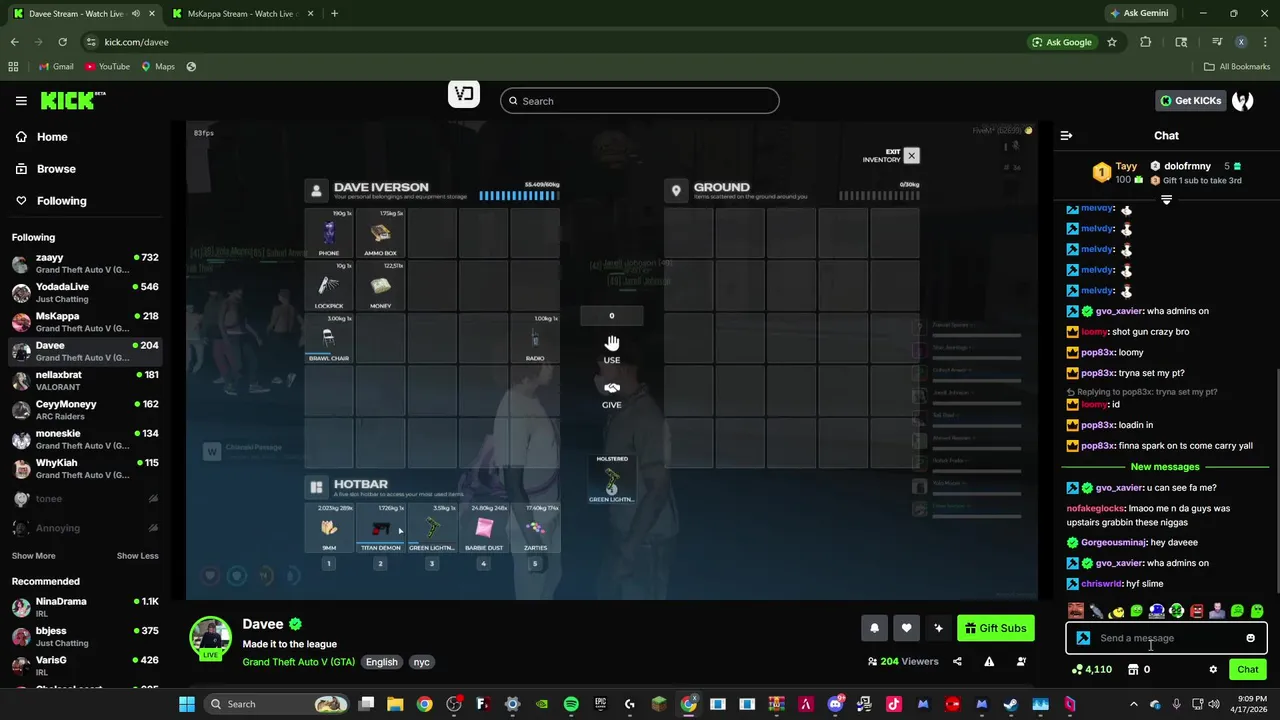Click the USE hand icon in inventory
Viewport: 1280px width, 720px height.
tap(612, 344)
